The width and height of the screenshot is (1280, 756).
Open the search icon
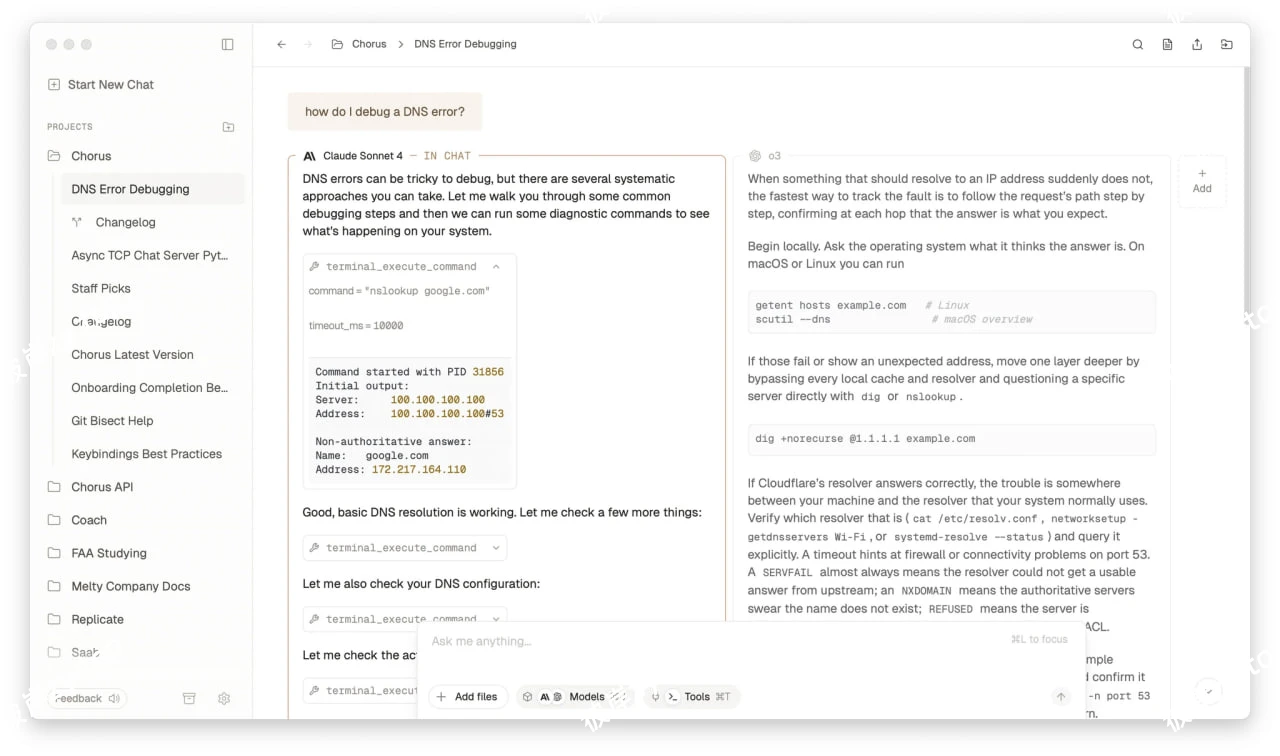(x=1137, y=44)
